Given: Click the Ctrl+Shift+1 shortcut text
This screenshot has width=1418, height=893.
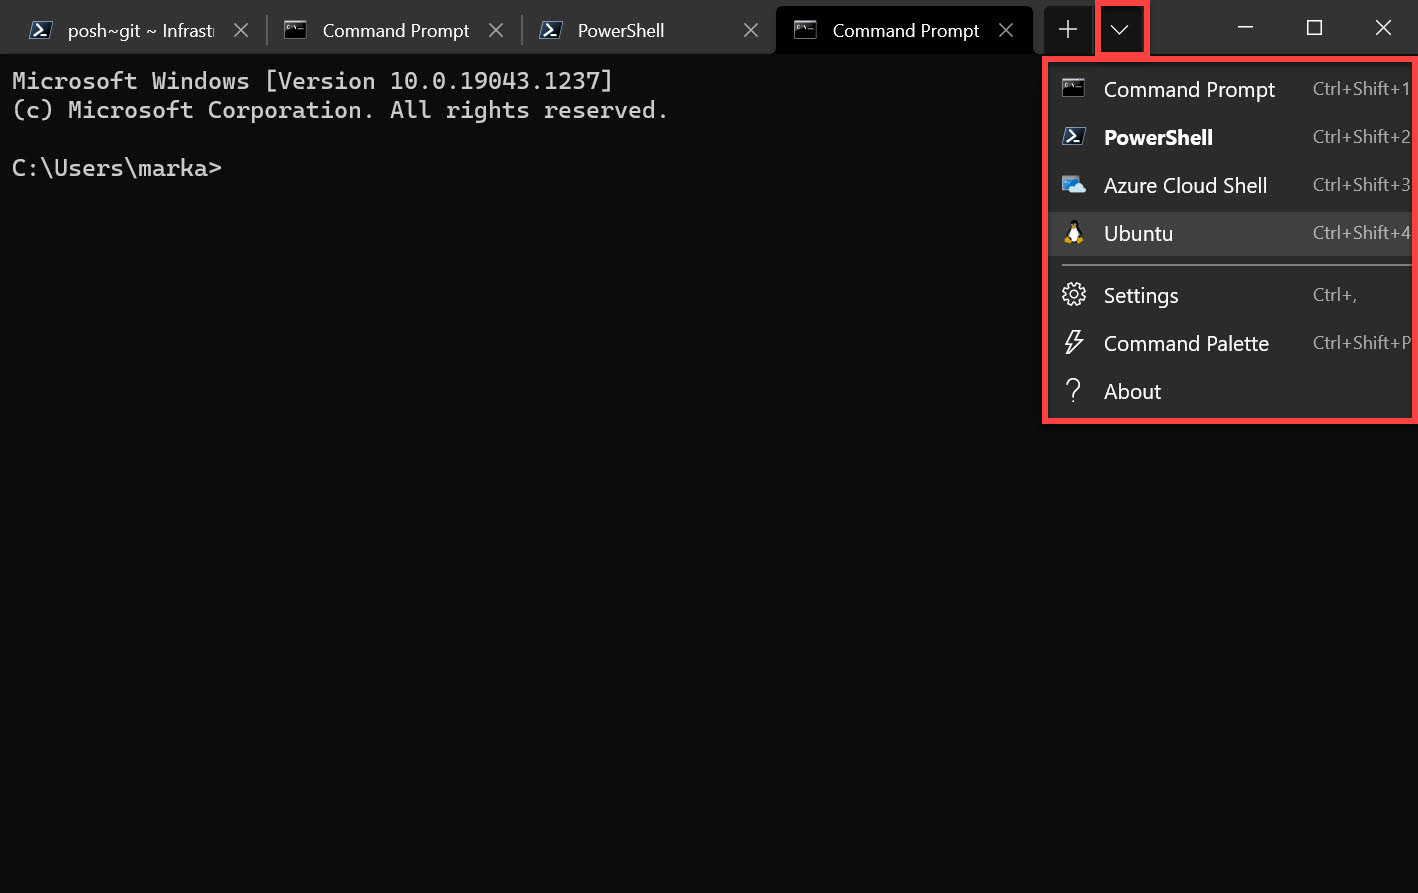Looking at the screenshot, I should tap(1361, 89).
